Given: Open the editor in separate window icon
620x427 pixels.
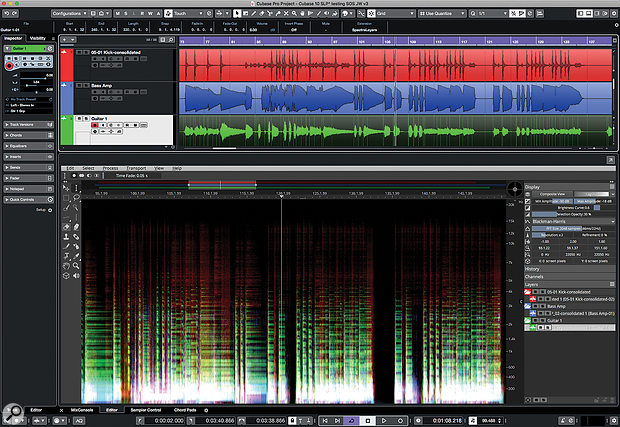Looking at the screenshot, I should point(611,160).
